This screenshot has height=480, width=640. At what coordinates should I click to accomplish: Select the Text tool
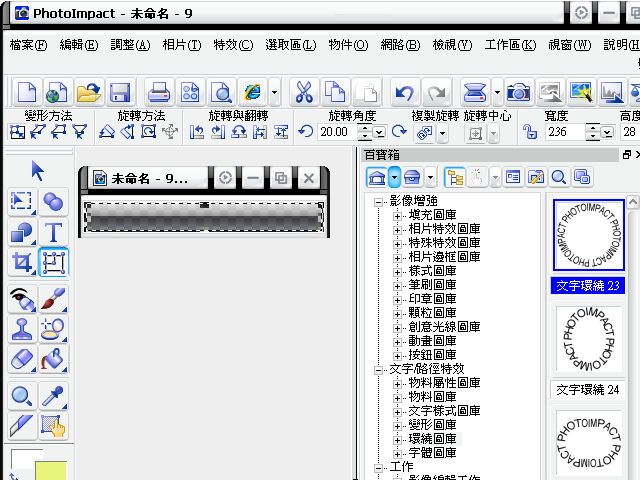(x=53, y=232)
